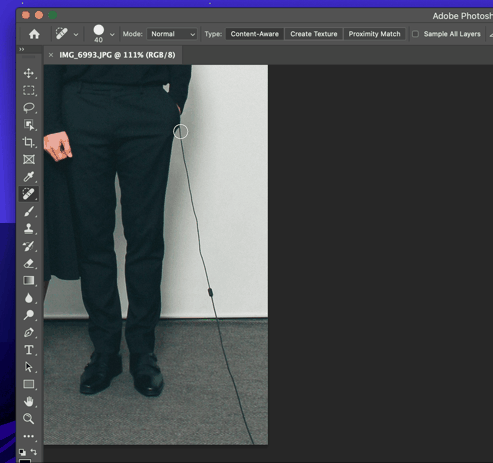493x463 pixels.
Task: Select the Blur tool
Action: [x=29, y=298]
